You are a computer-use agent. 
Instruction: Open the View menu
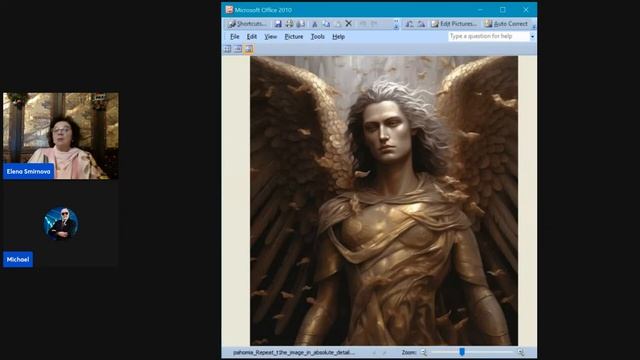[270, 36]
